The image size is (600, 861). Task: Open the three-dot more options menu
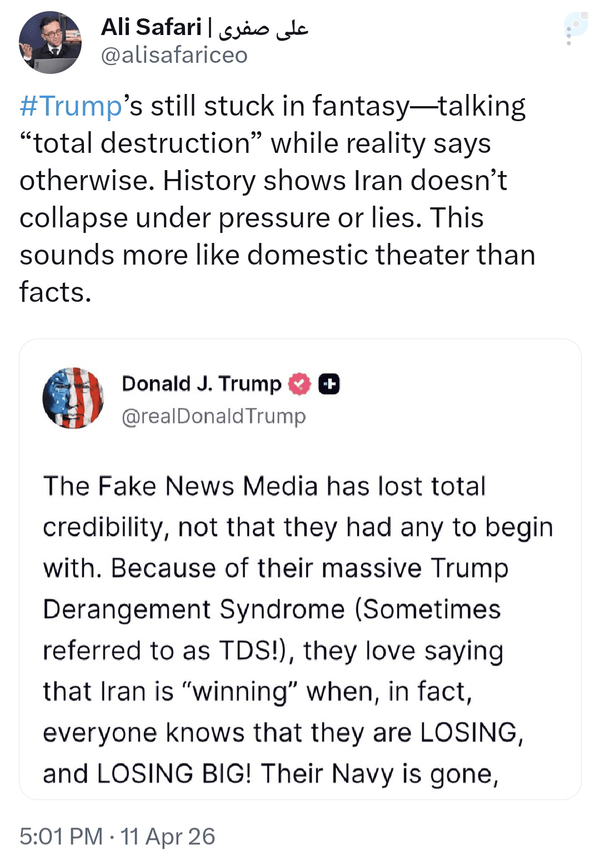click(569, 36)
